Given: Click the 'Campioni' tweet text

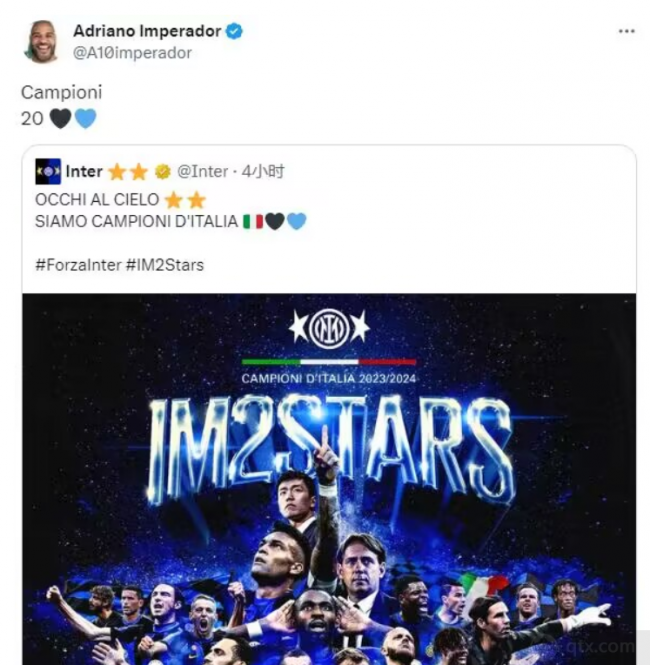Looking at the screenshot, I should tap(62, 92).
